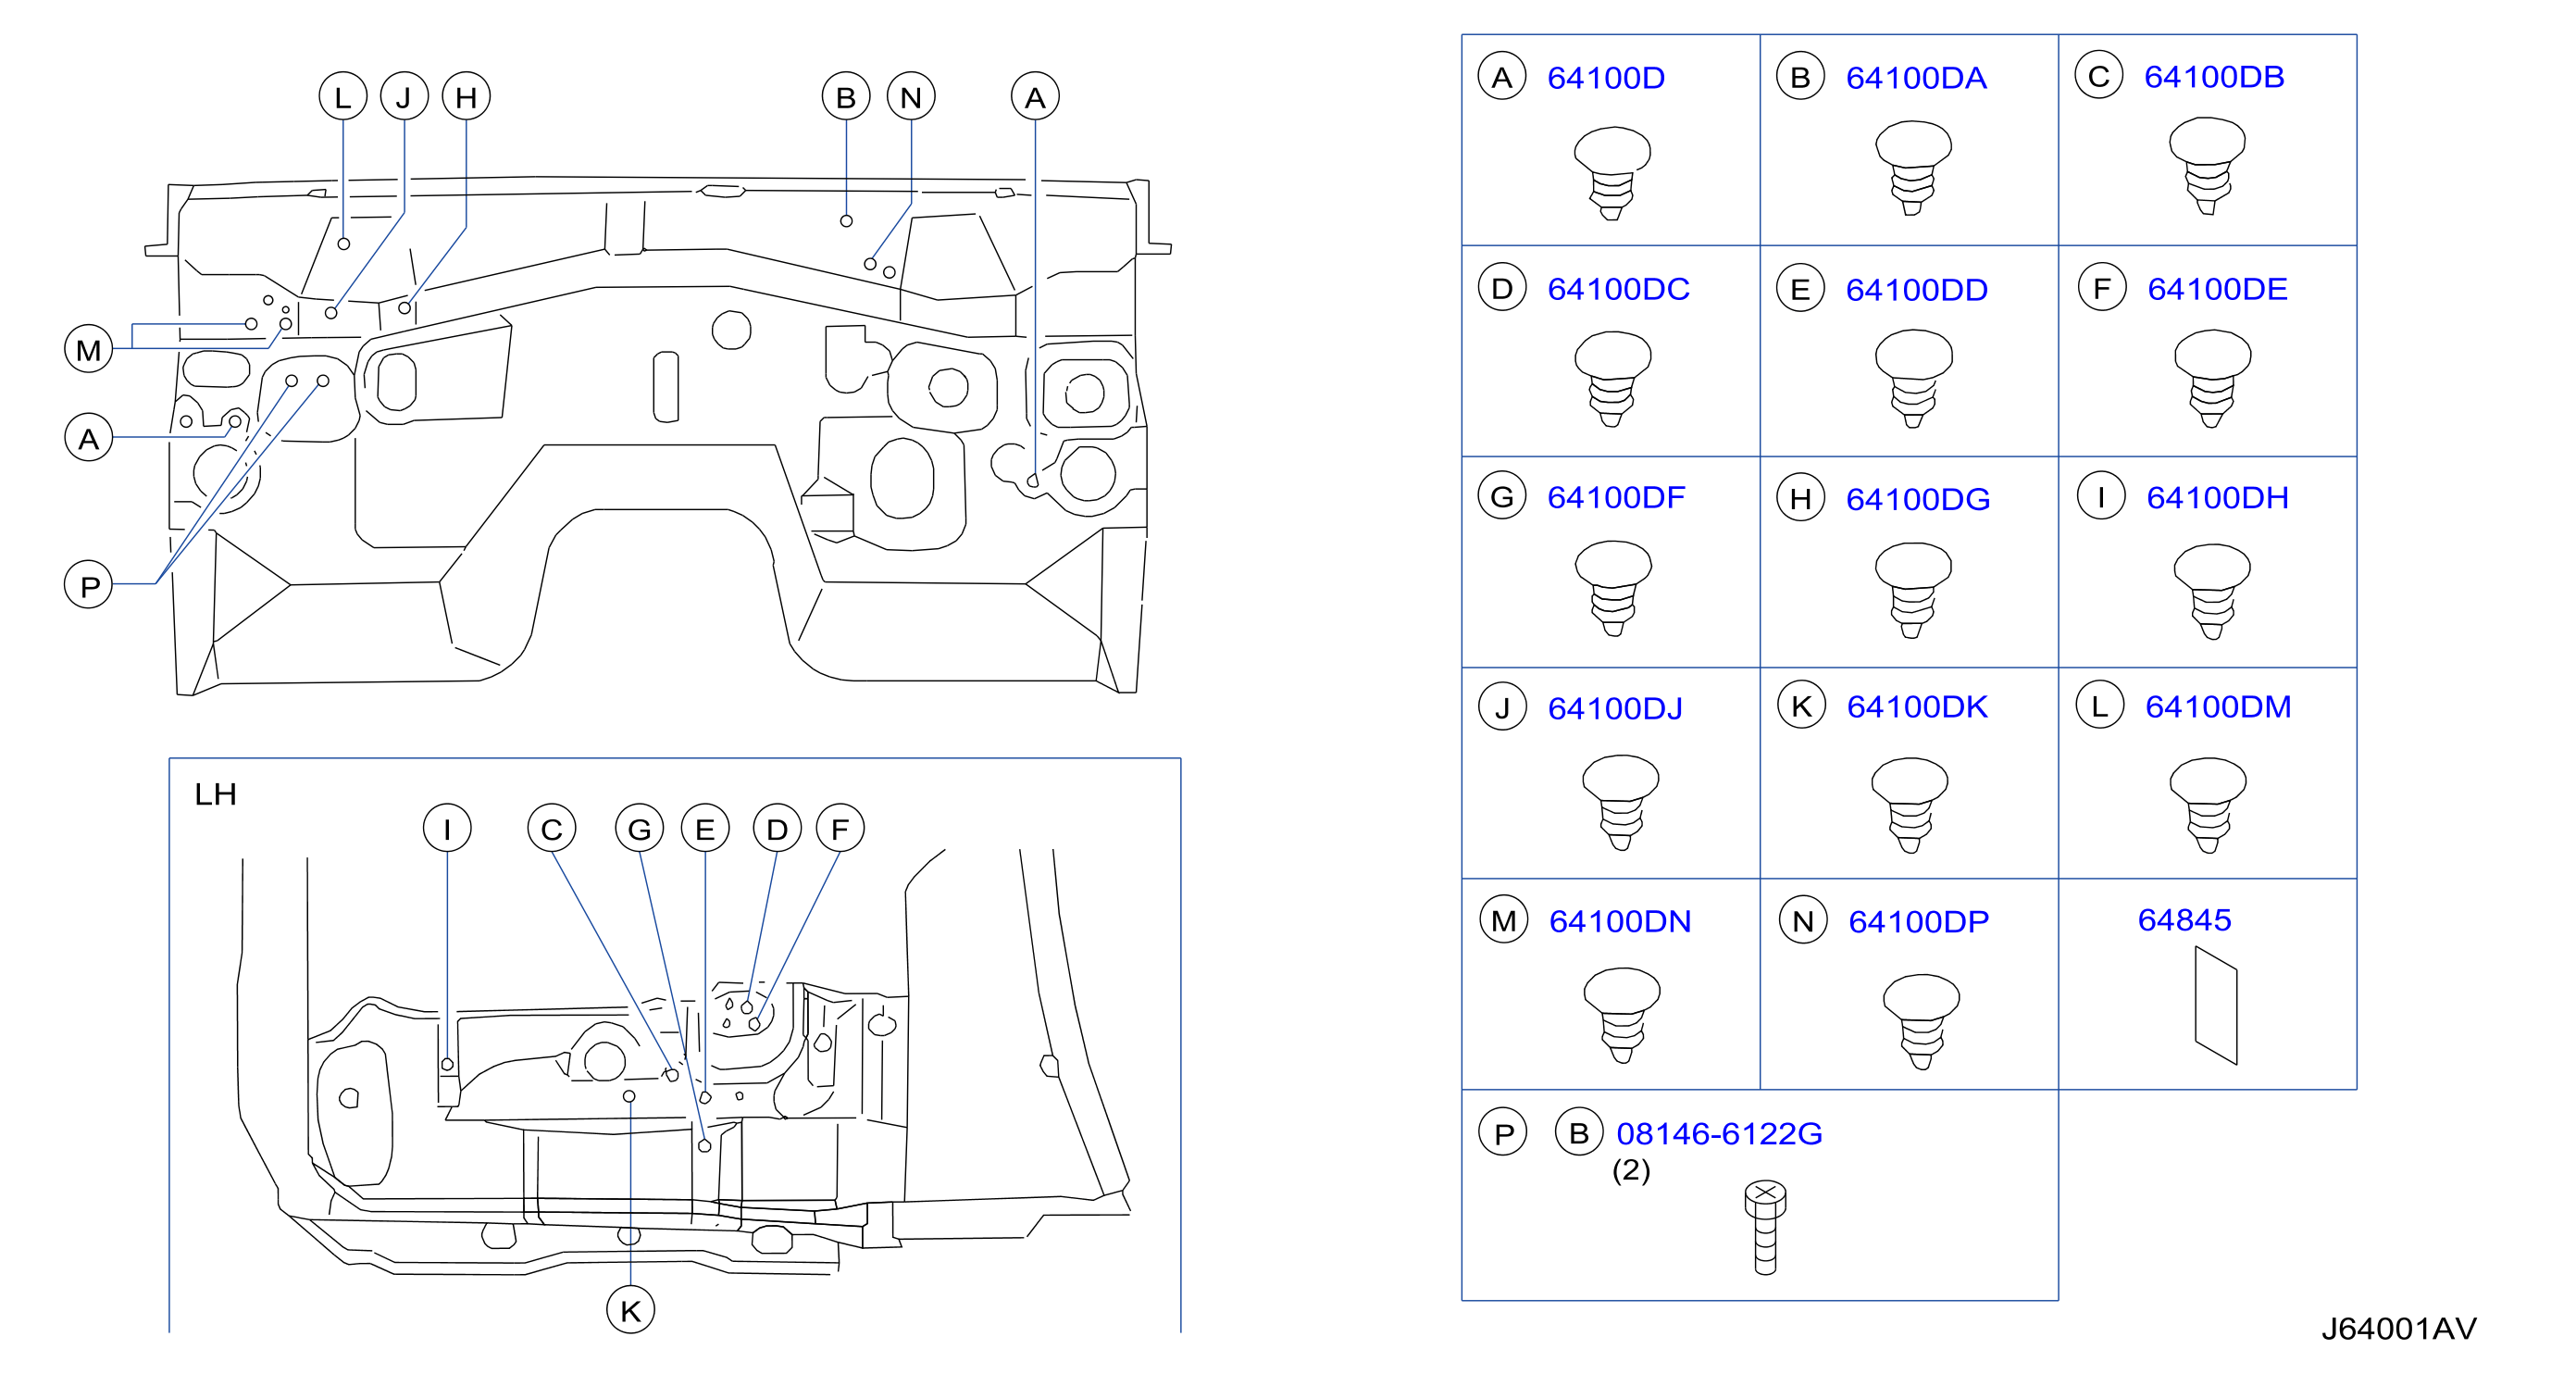
Task: Click the clip icon under 64100DN
Action: click(x=1622, y=1015)
